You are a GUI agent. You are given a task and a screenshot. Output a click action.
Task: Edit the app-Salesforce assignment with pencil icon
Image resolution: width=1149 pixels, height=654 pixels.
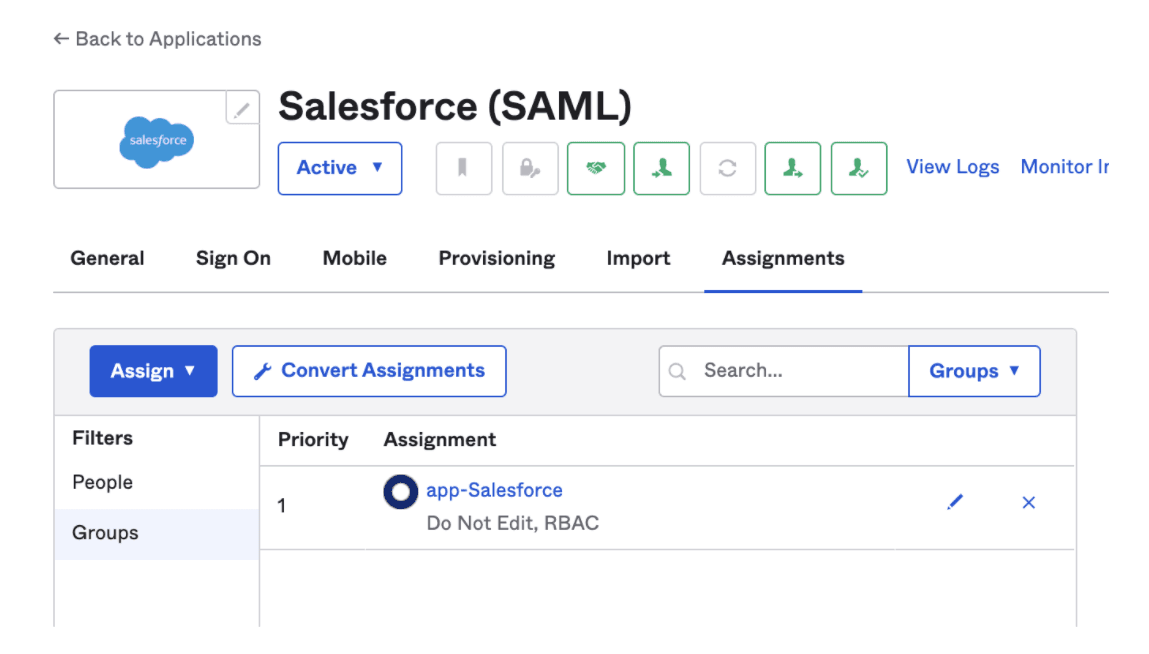(x=955, y=502)
